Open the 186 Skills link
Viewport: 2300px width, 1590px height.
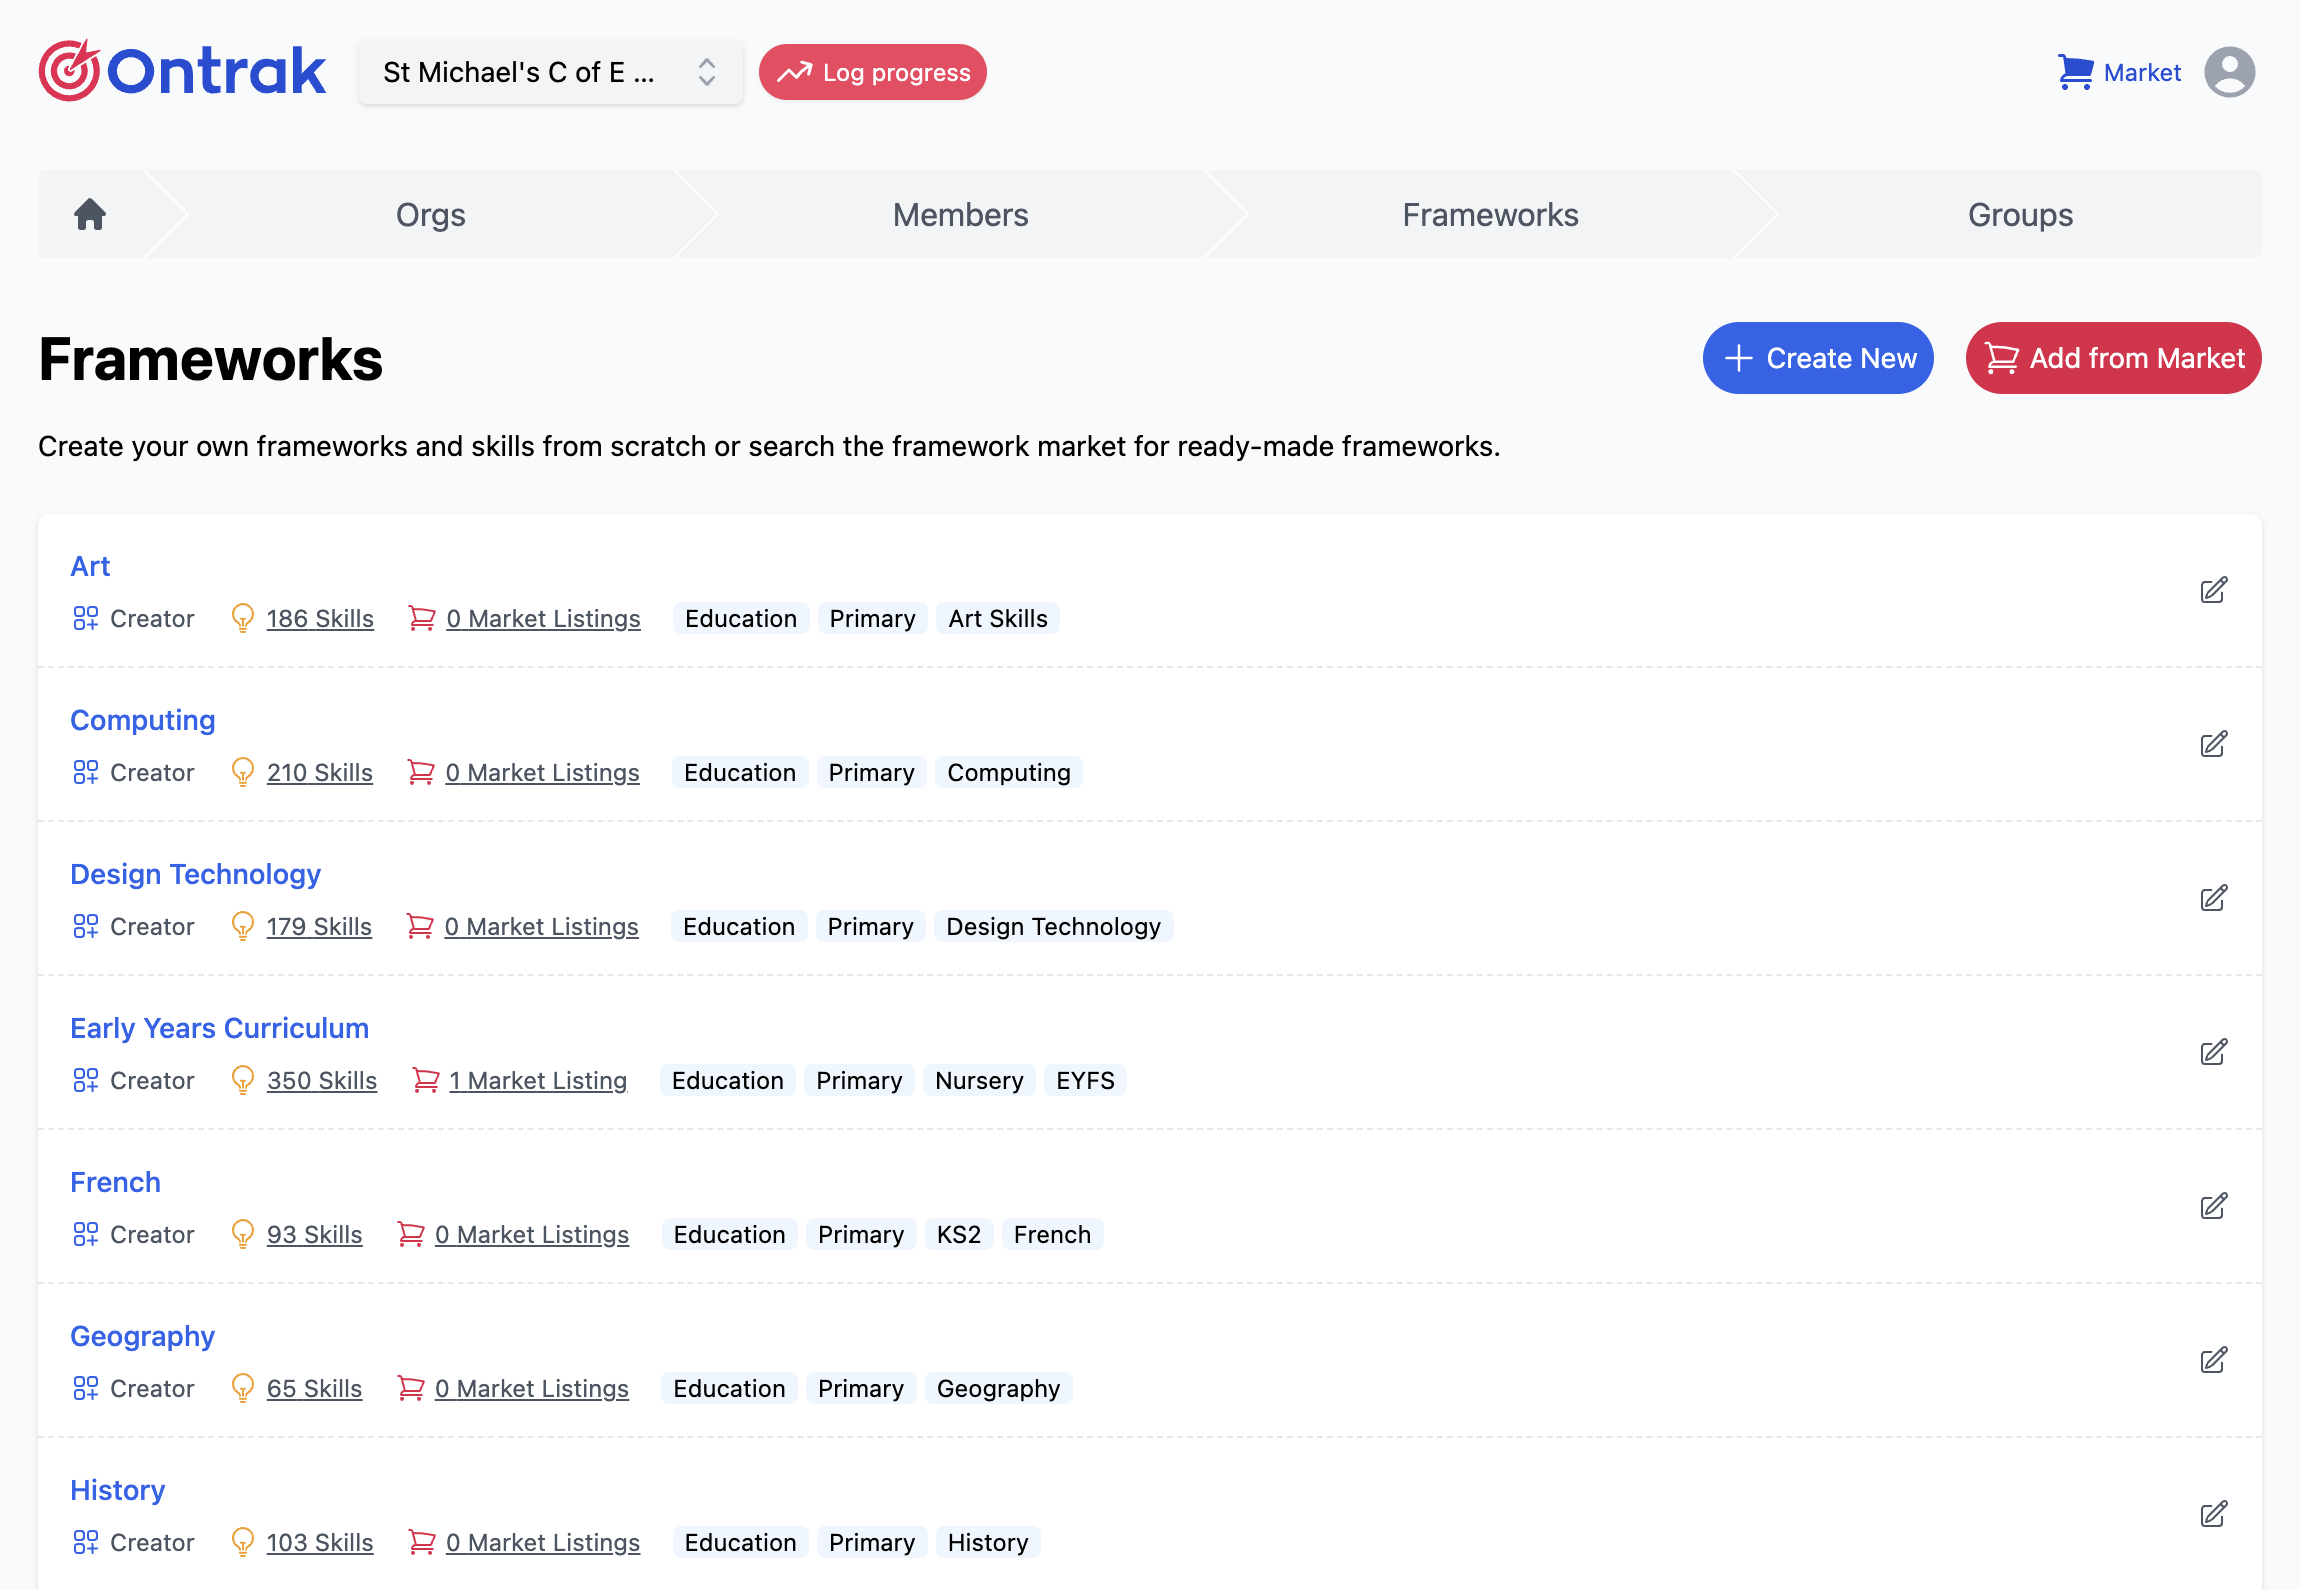coord(320,619)
